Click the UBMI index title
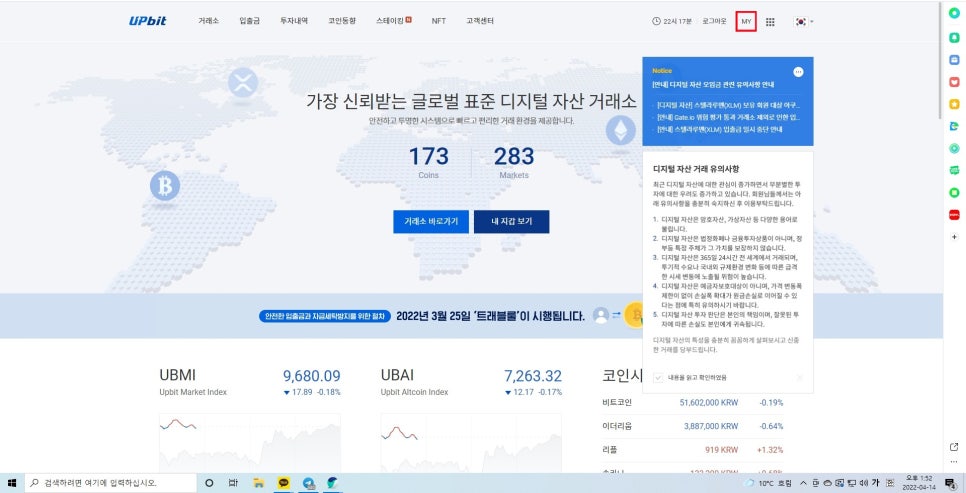This screenshot has width=966, height=493. (x=177, y=375)
